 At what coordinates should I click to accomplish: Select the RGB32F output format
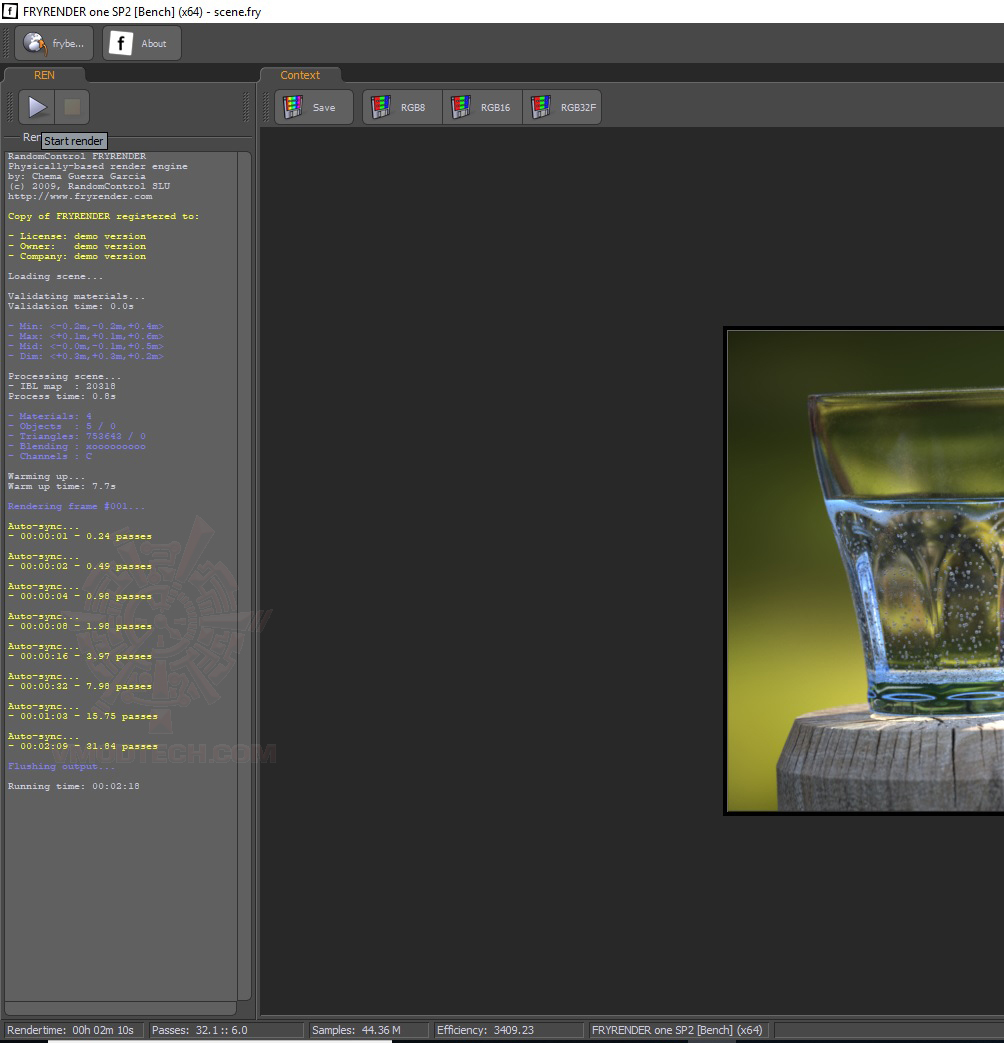point(562,107)
